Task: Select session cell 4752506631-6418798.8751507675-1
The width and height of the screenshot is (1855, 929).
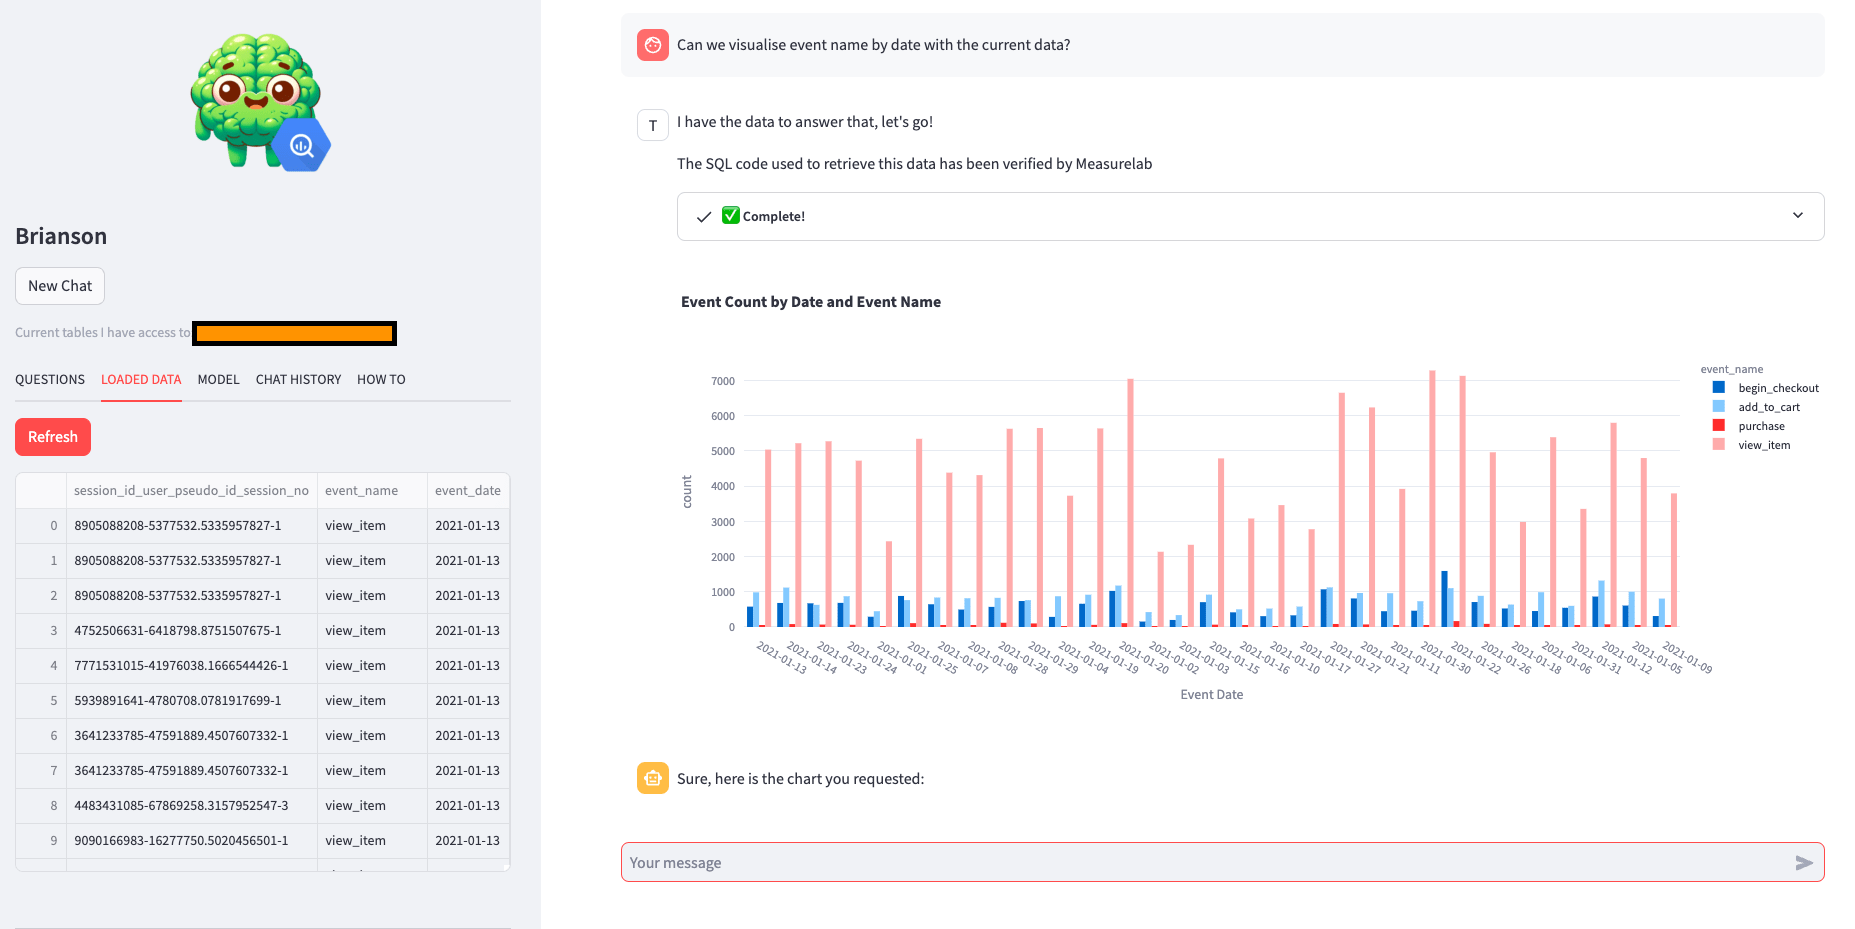Action: coord(191,631)
